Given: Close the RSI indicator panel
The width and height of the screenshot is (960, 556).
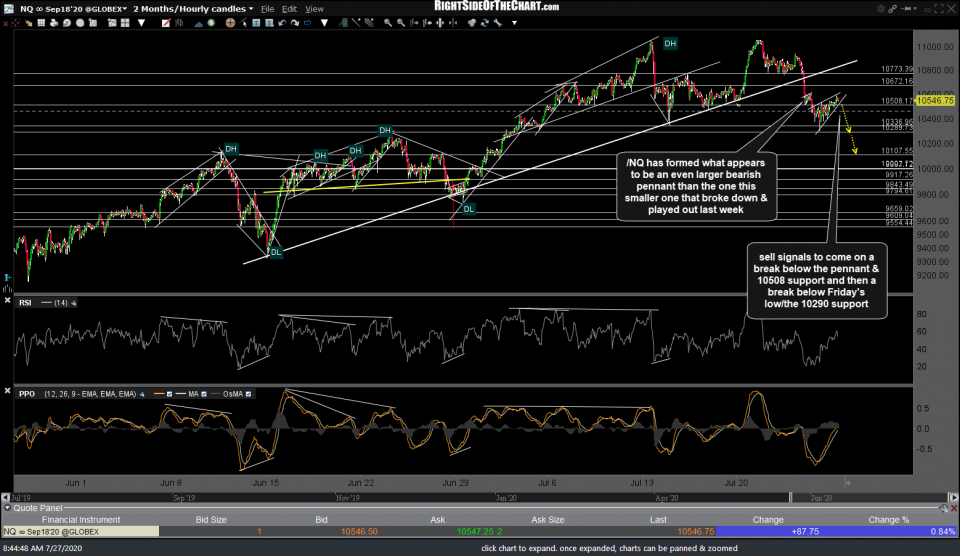Looking at the screenshot, I should [x=7, y=300].
